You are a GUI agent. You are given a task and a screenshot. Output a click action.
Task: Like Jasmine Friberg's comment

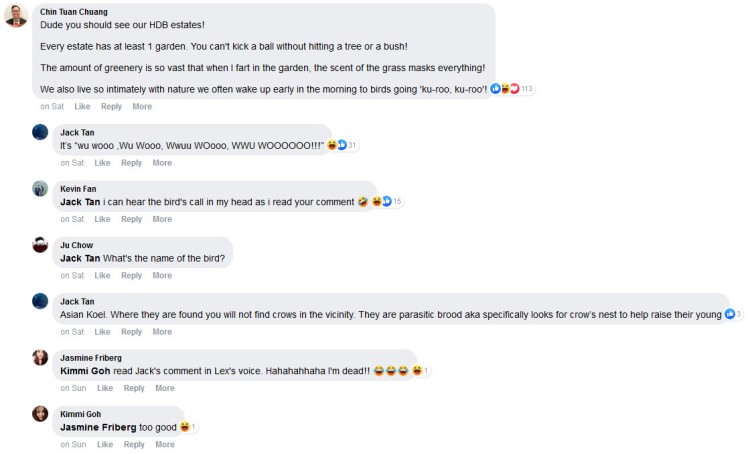click(104, 388)
